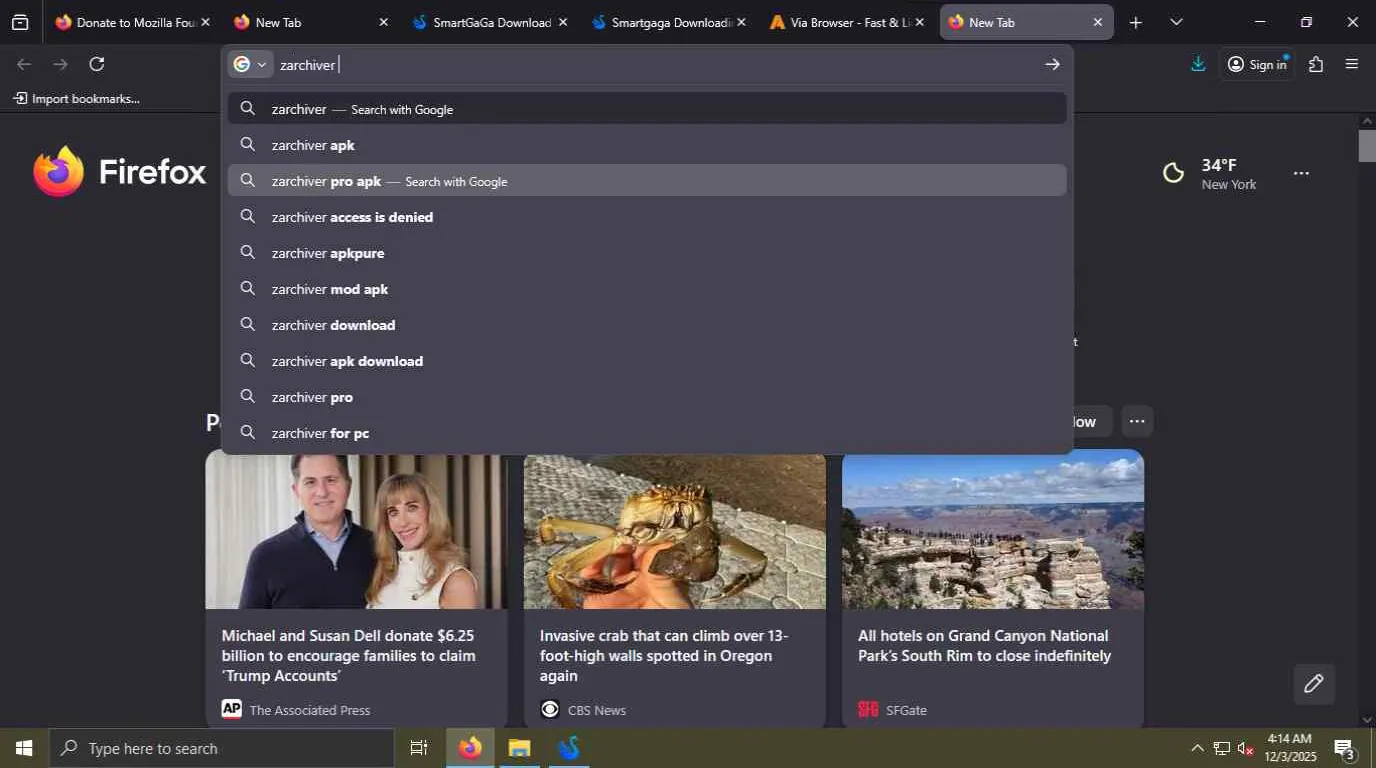Close the active New Tab tab

point(1098,22)
